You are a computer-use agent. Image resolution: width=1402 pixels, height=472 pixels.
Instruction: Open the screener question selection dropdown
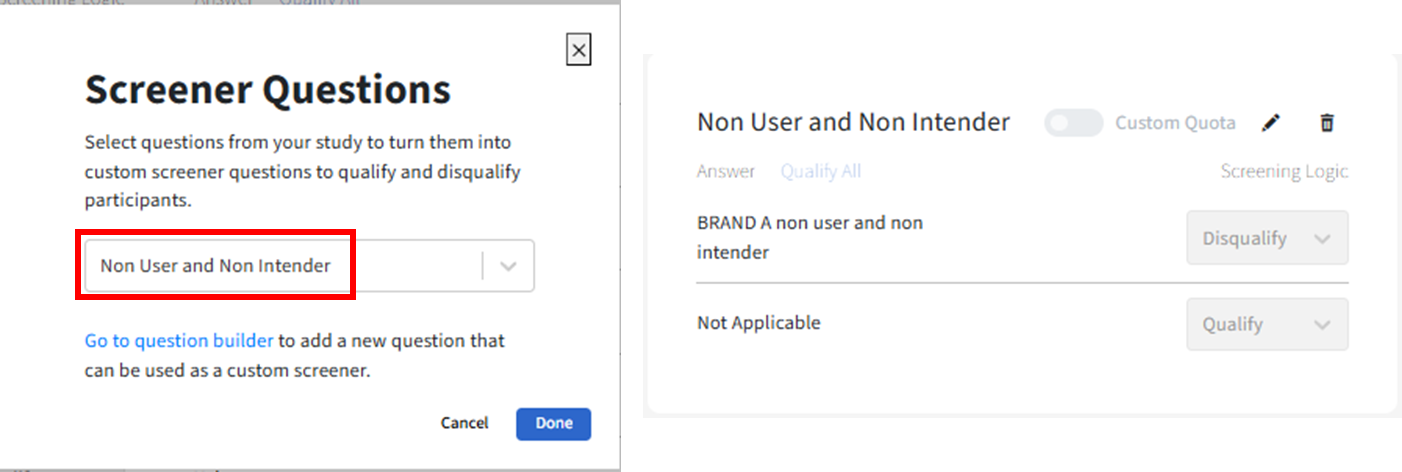280,266
